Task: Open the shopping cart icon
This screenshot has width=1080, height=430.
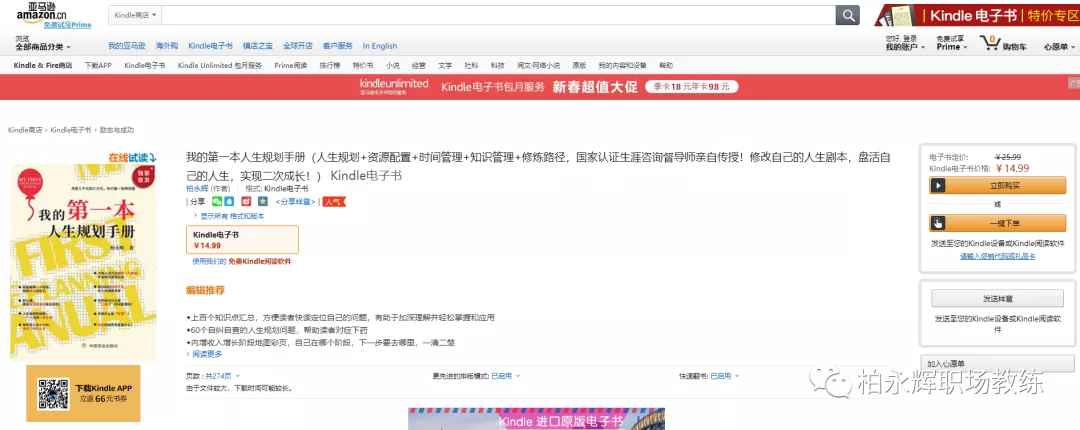Action: click(x=990, y=43)
